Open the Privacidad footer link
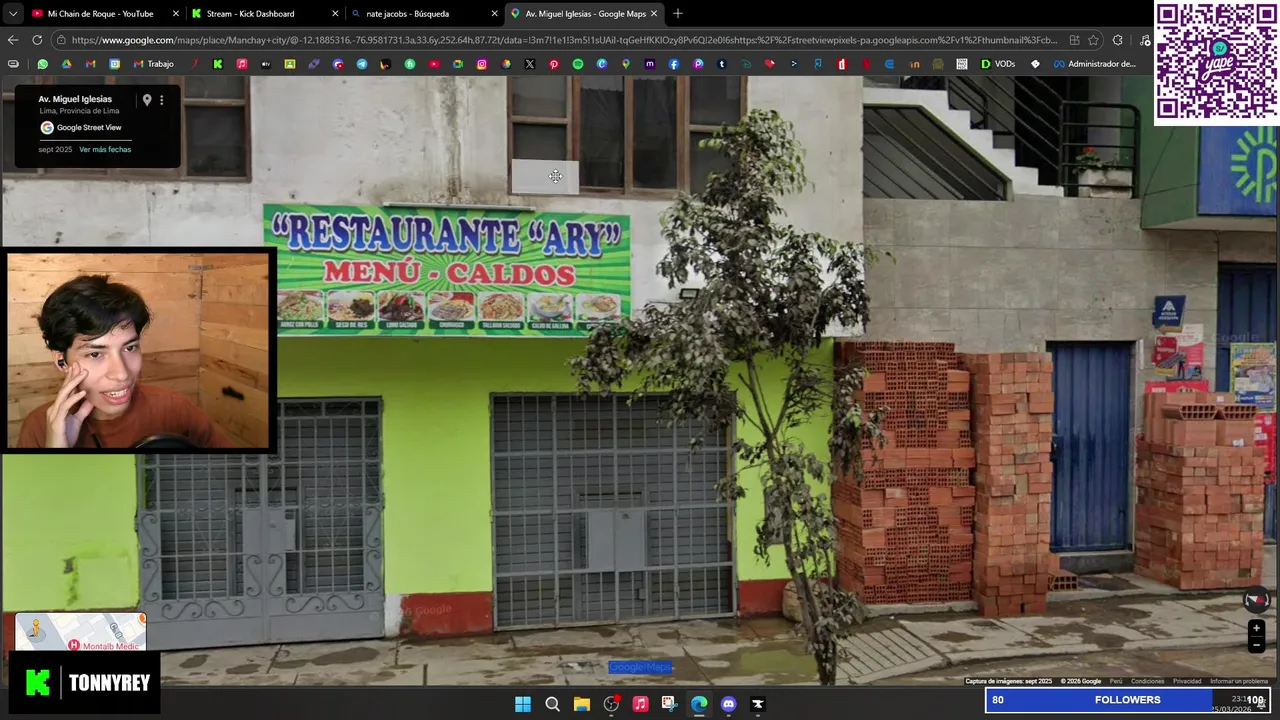The image size is (1280, 720). pyautogui.click(x=1187, y=681)
